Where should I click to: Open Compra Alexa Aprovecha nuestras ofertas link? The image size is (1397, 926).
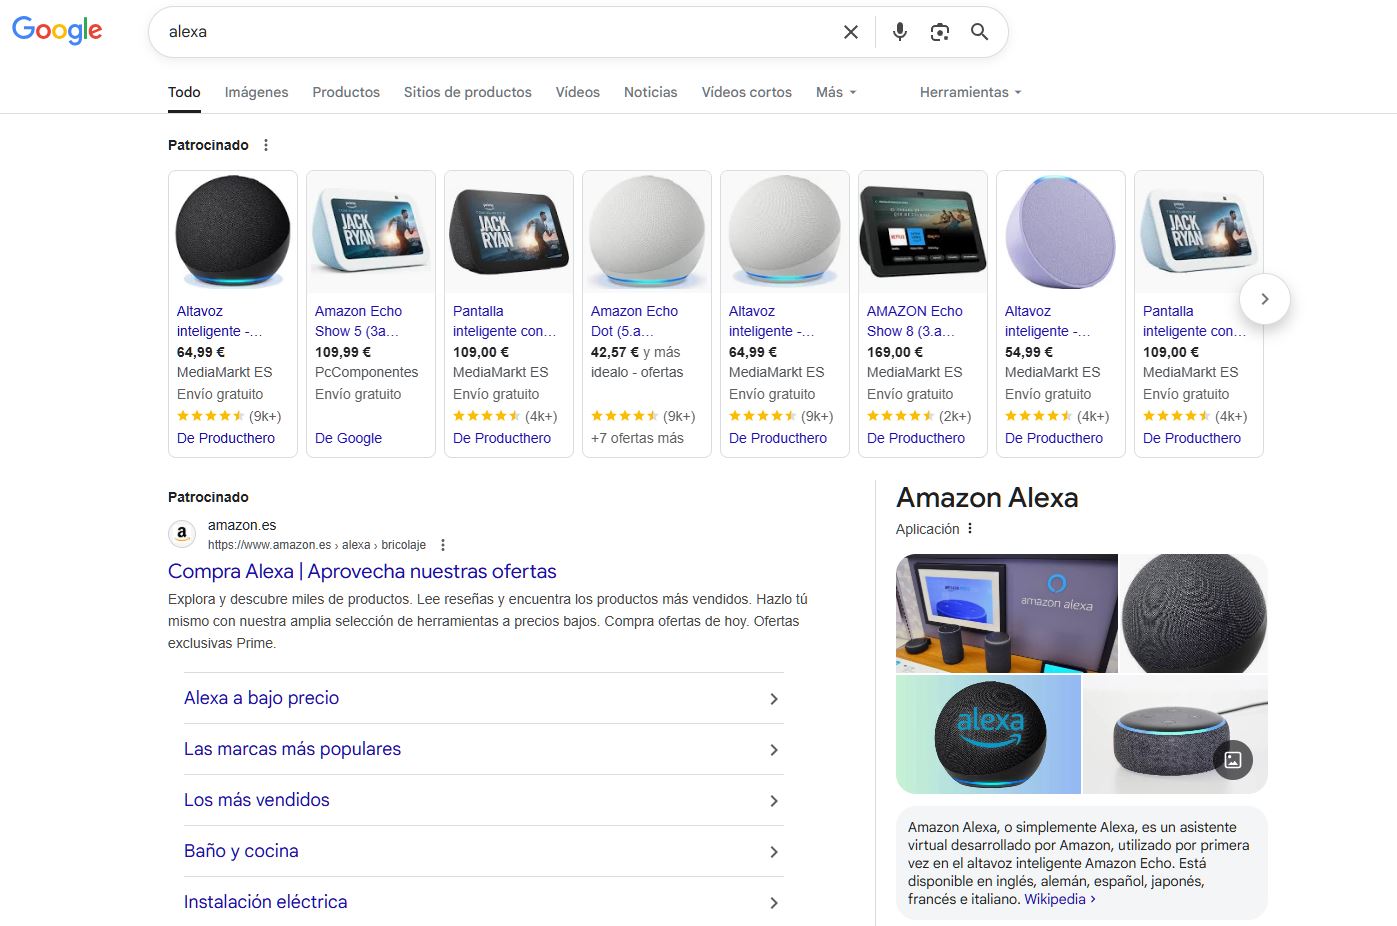(362, 572)
